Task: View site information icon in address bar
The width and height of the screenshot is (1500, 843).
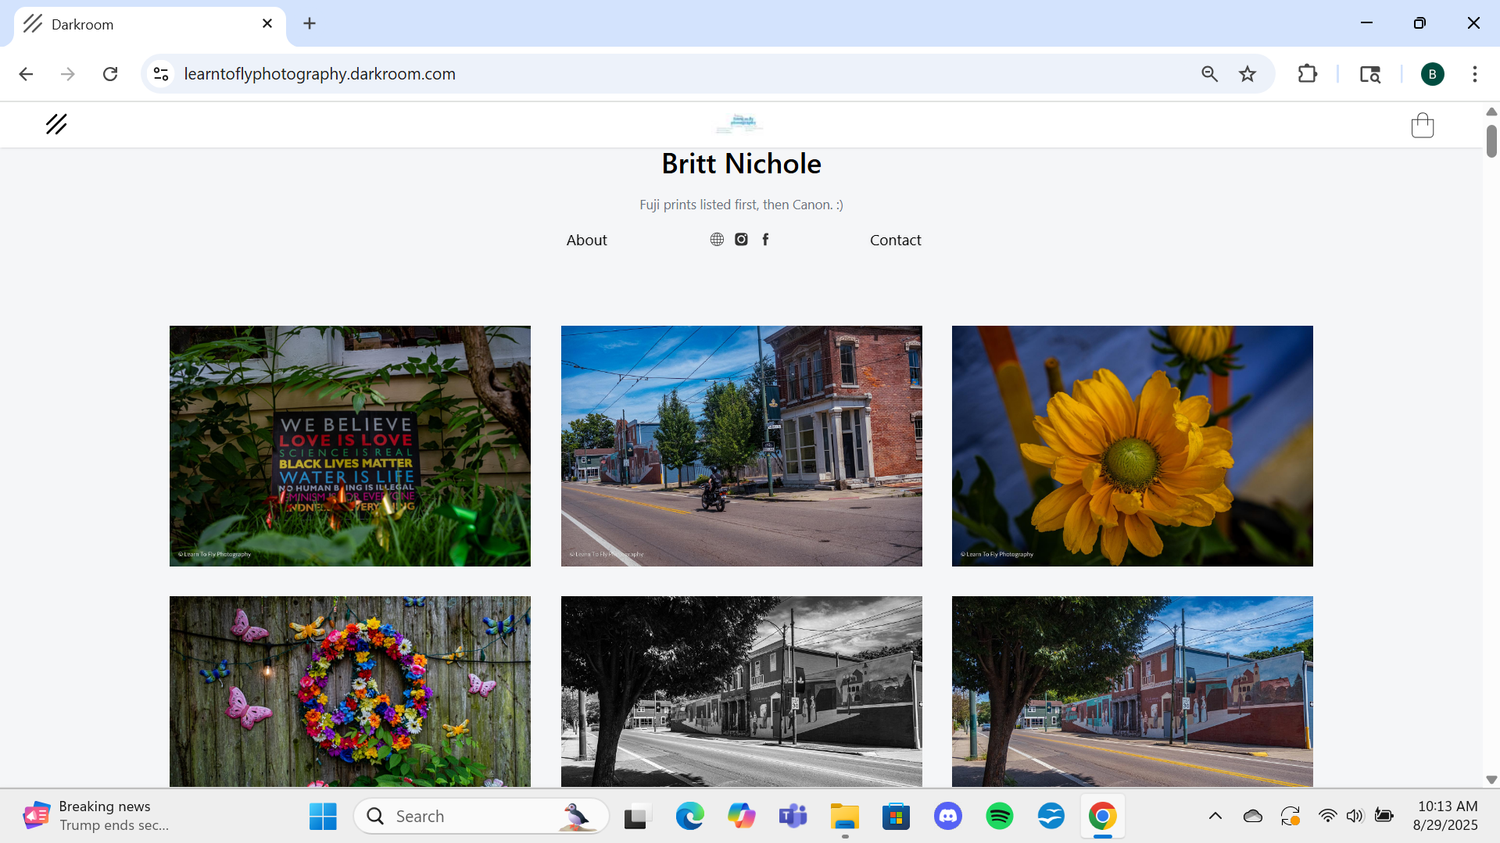Action: (161, 74)
